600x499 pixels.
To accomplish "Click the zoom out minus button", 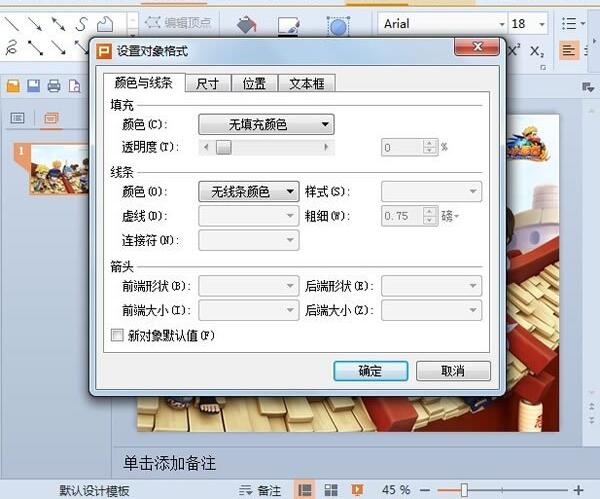I will [425, 490].
